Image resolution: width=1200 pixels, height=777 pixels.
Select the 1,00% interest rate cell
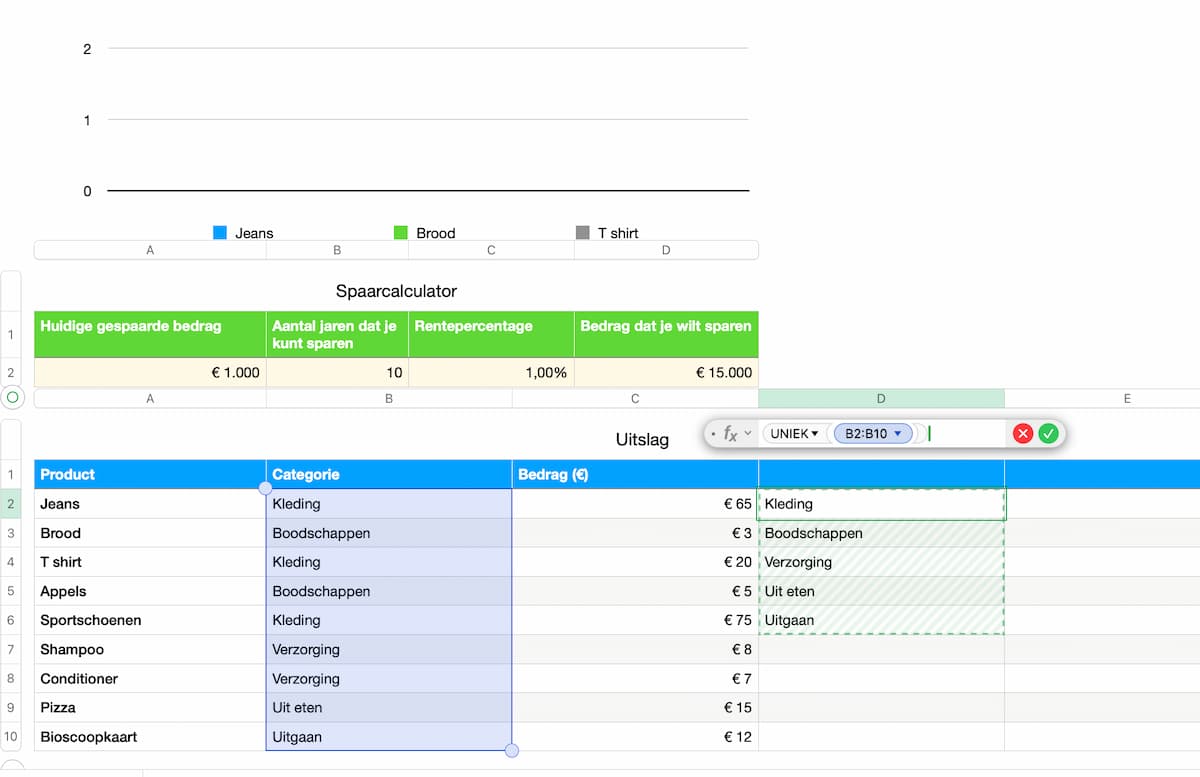click(x=491, y=373)
